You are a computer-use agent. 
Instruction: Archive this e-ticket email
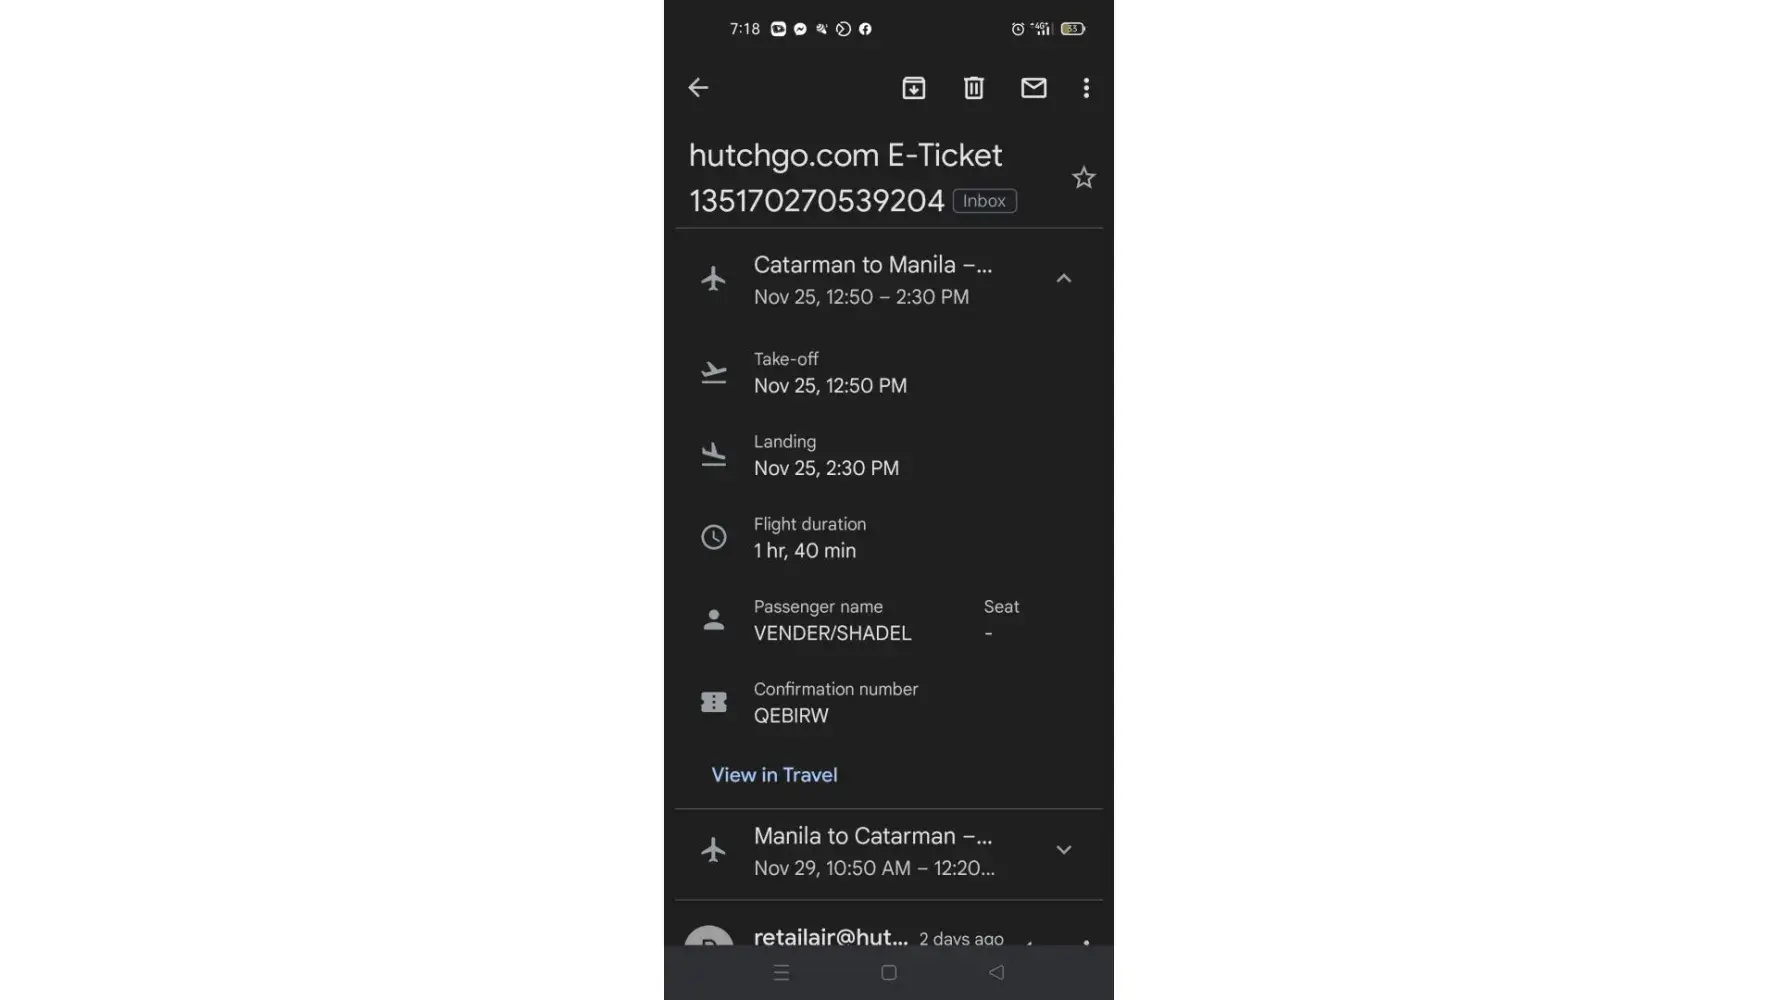914,88
